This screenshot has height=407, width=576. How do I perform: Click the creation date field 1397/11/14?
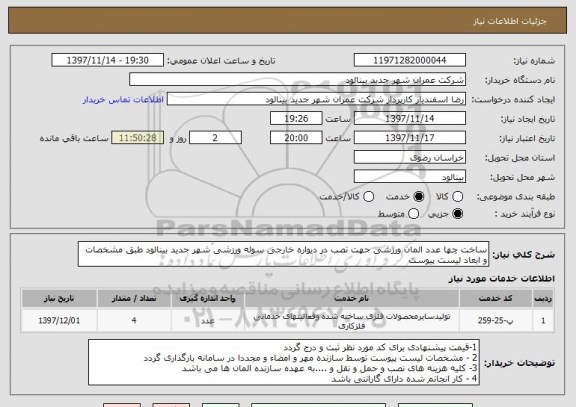click(410, 119)
